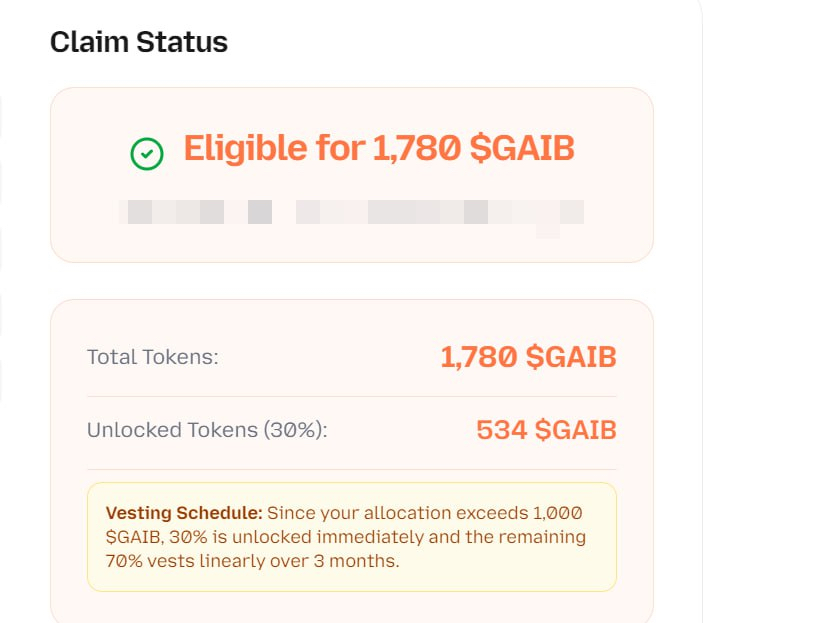
Task: Click the blurred wallet address
Action: click(351, 212)
